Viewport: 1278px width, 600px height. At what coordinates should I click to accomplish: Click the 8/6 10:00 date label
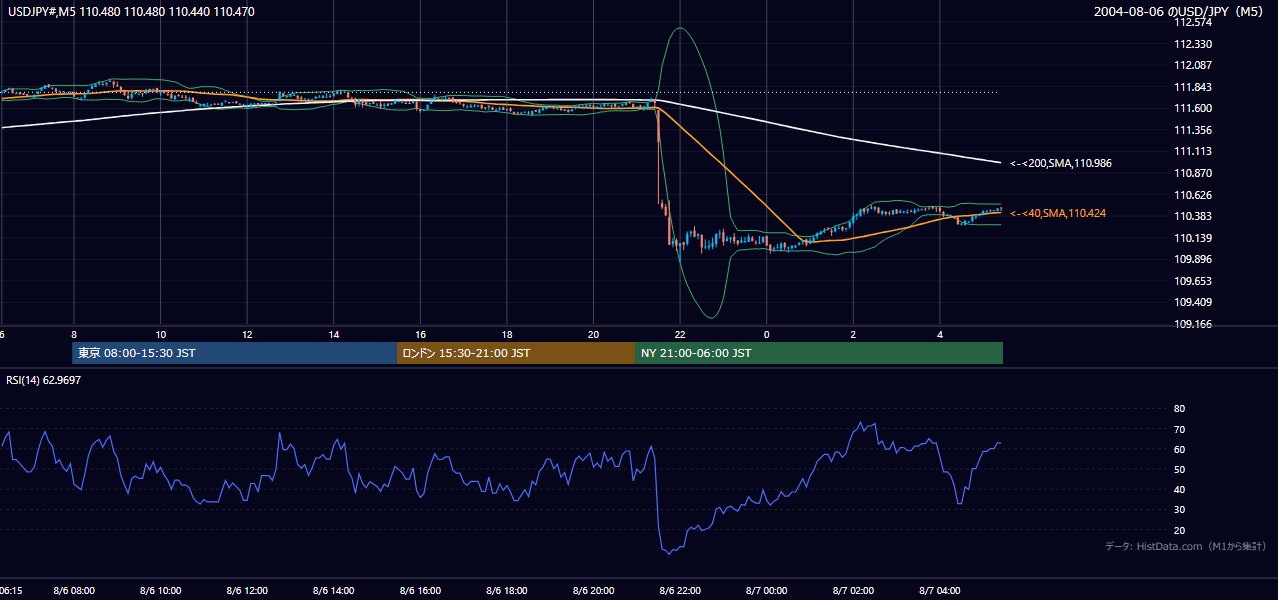(x=160, y=591)
